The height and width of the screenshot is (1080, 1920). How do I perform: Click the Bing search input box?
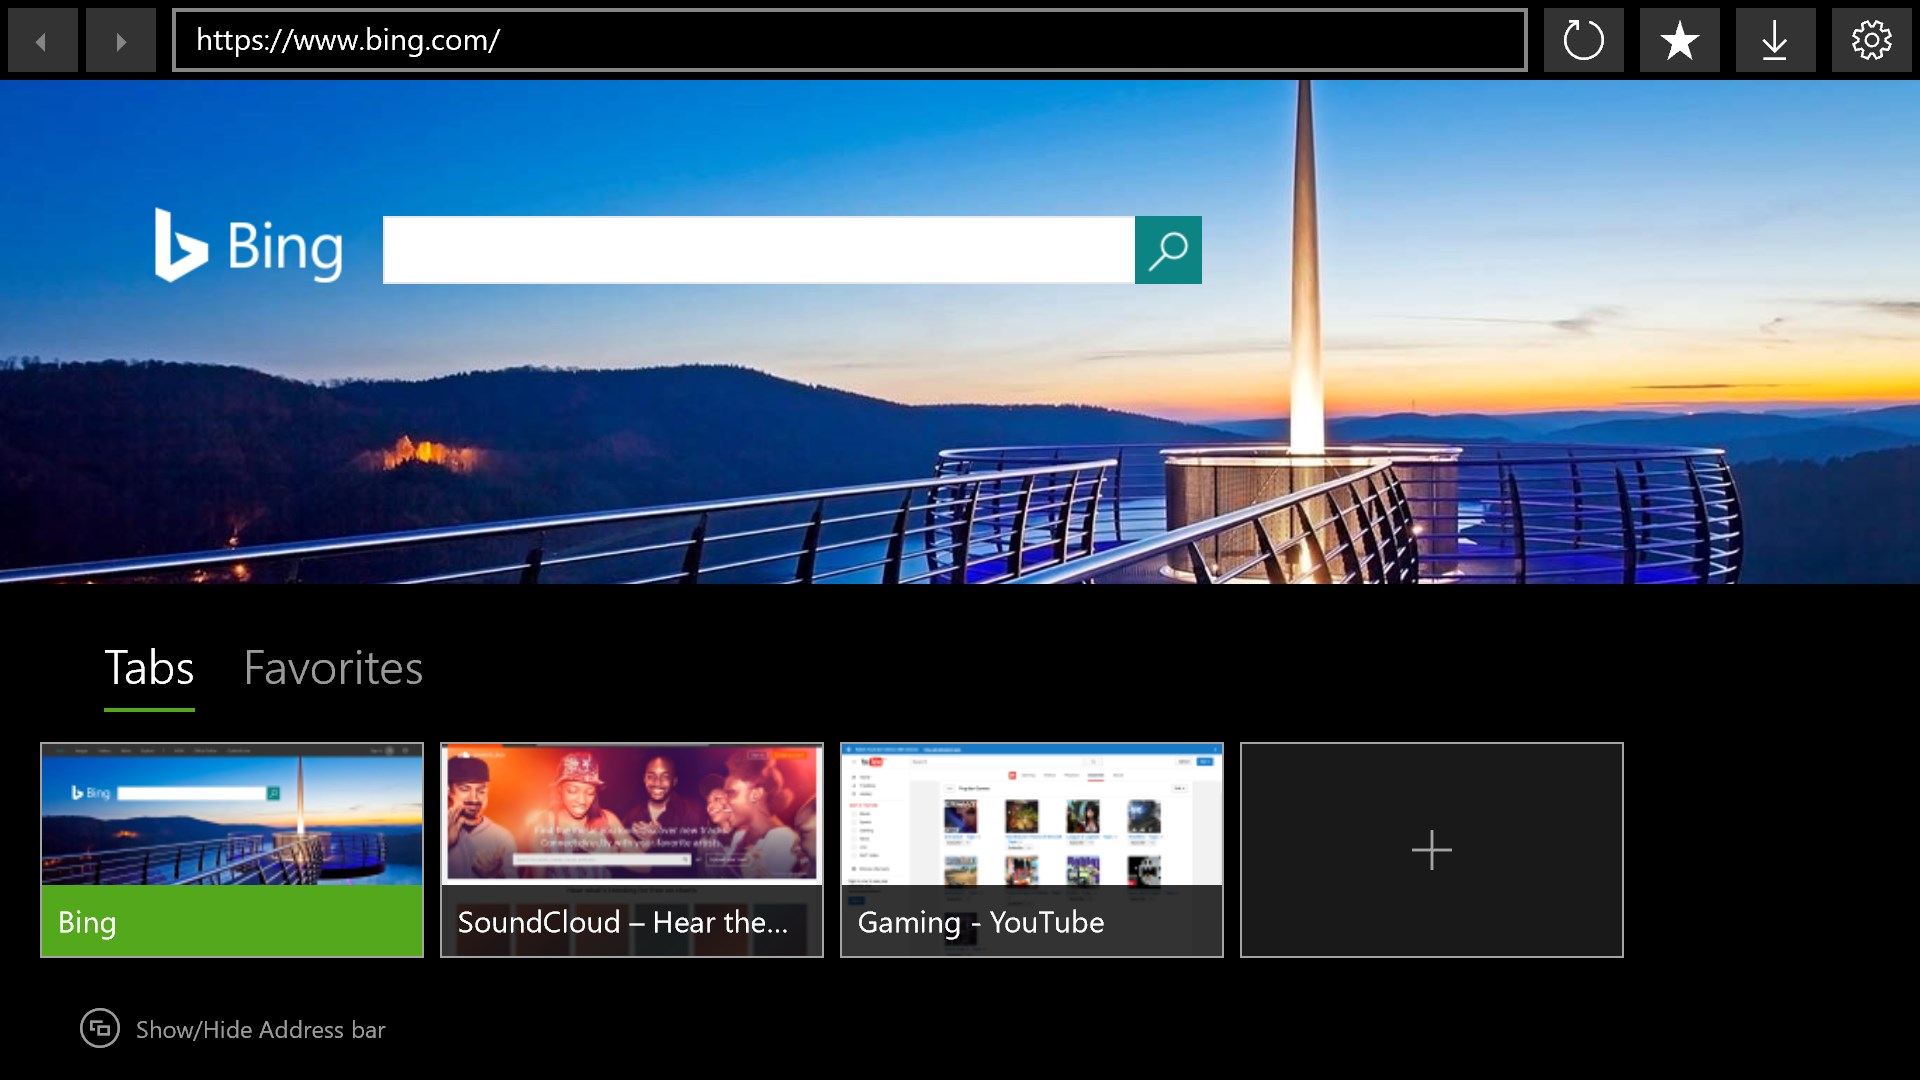tap(760, 250)
